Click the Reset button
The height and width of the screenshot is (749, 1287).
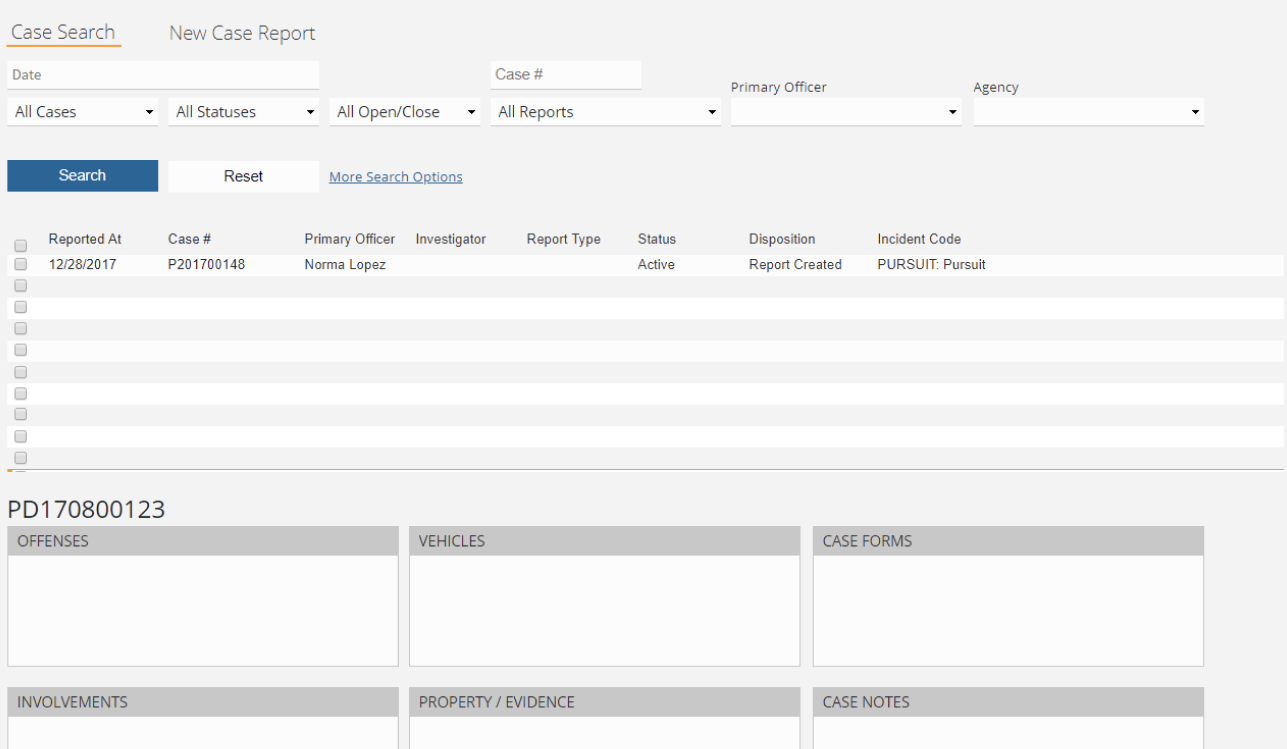click(243, 176)
